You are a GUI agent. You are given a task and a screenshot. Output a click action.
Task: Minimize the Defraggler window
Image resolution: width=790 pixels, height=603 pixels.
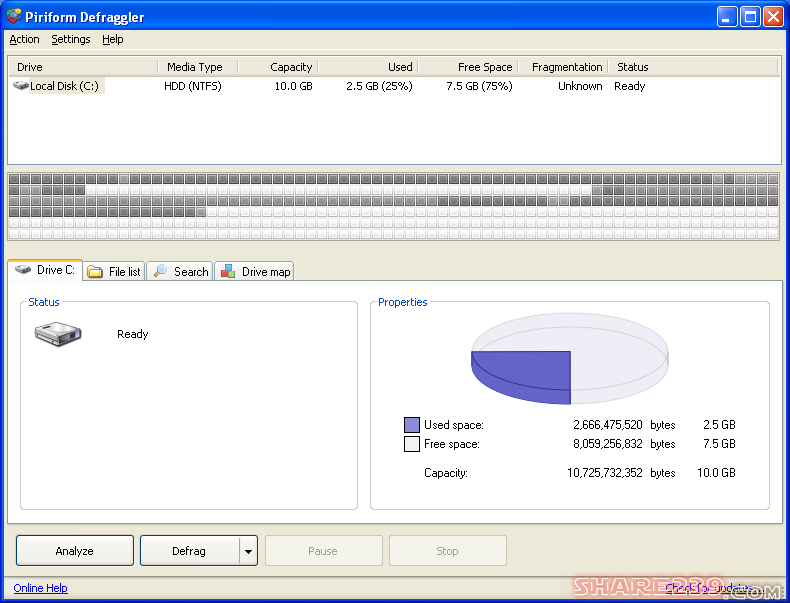727,17
